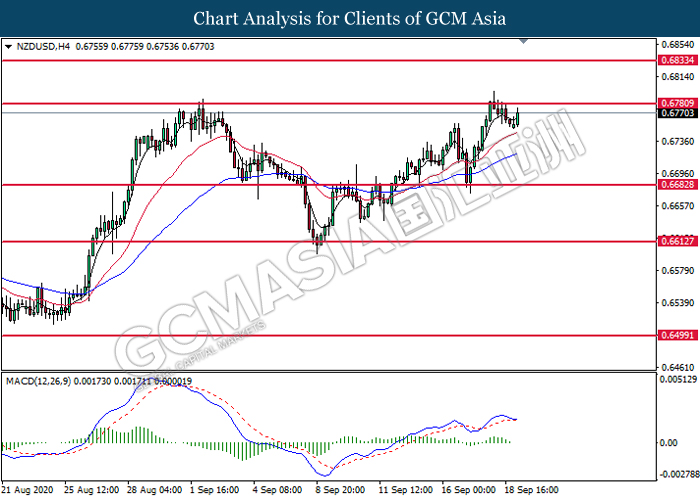
Task: Select the 0.68334 resistance level price tag
Action: [677, 60]
